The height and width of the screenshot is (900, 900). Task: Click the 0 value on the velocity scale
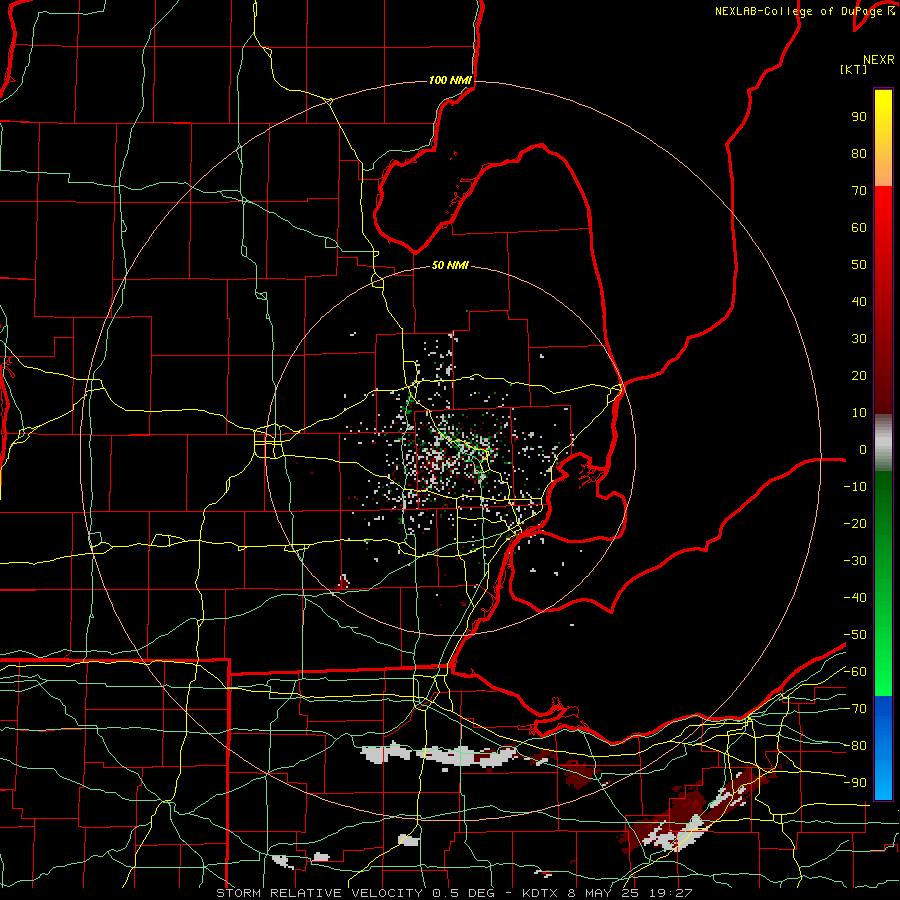[x=863, y=449]
